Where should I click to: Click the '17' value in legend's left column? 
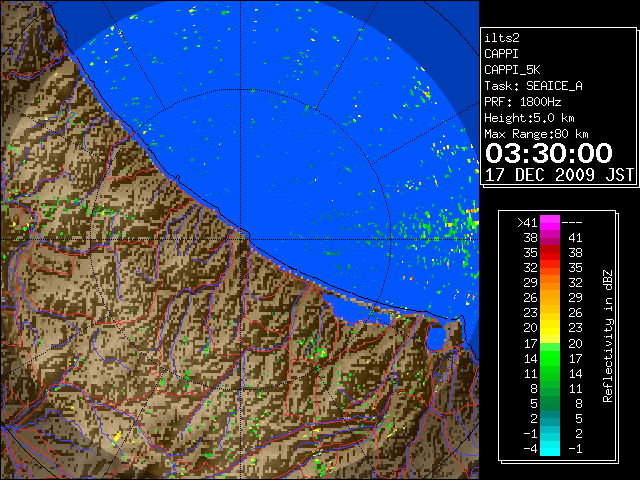tap(530, 343)
